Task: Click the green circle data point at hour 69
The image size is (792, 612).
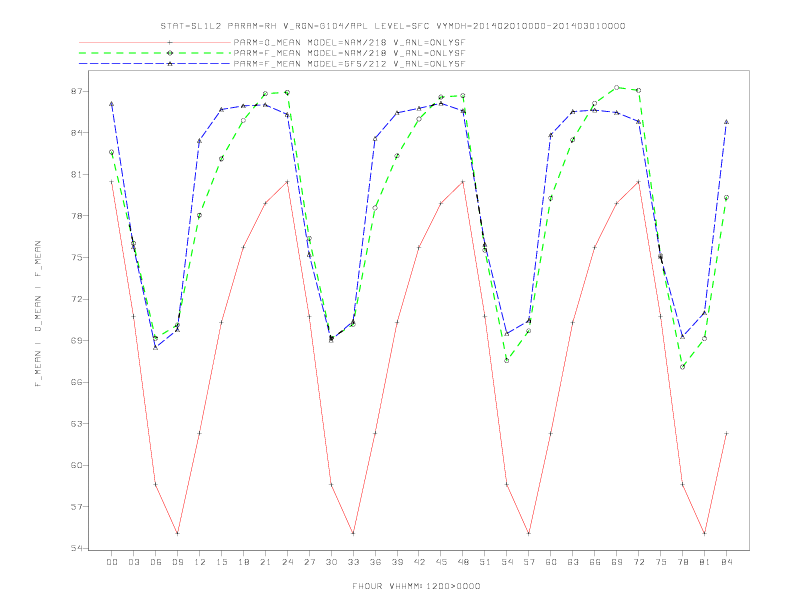Action: [617, 87]
